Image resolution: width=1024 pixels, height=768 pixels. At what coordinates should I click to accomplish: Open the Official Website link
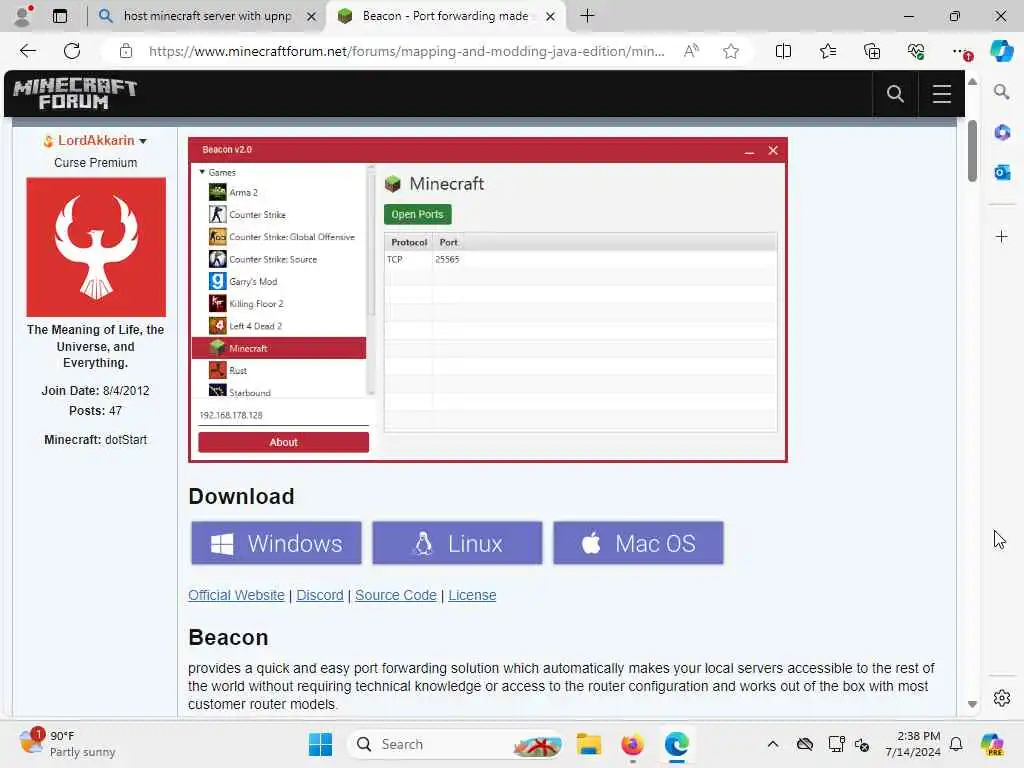click(236, 595)
